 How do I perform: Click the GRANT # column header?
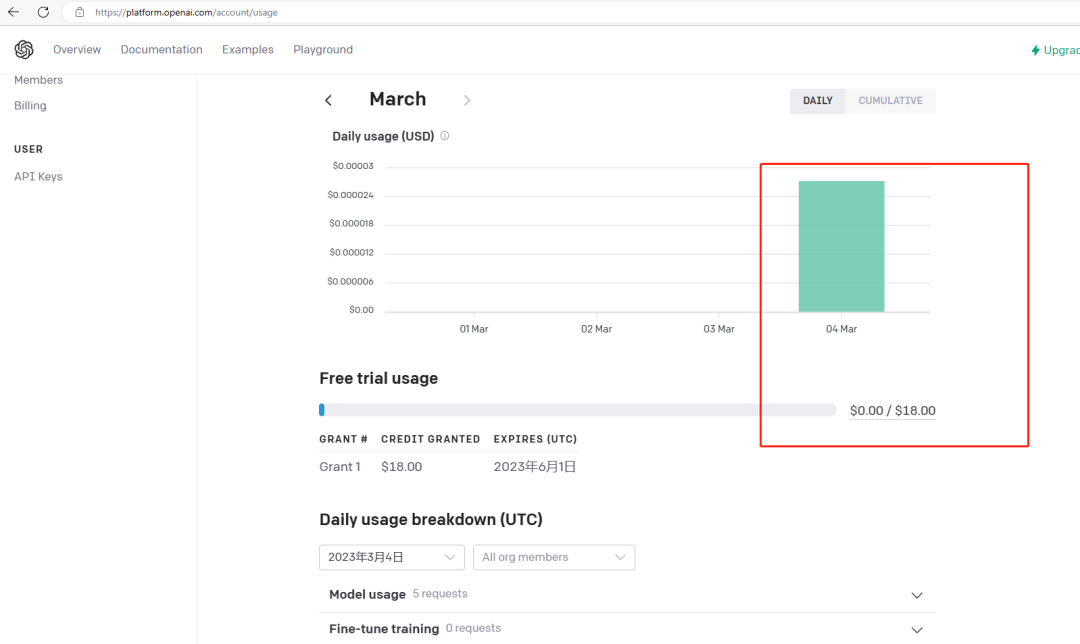point(343,439)
